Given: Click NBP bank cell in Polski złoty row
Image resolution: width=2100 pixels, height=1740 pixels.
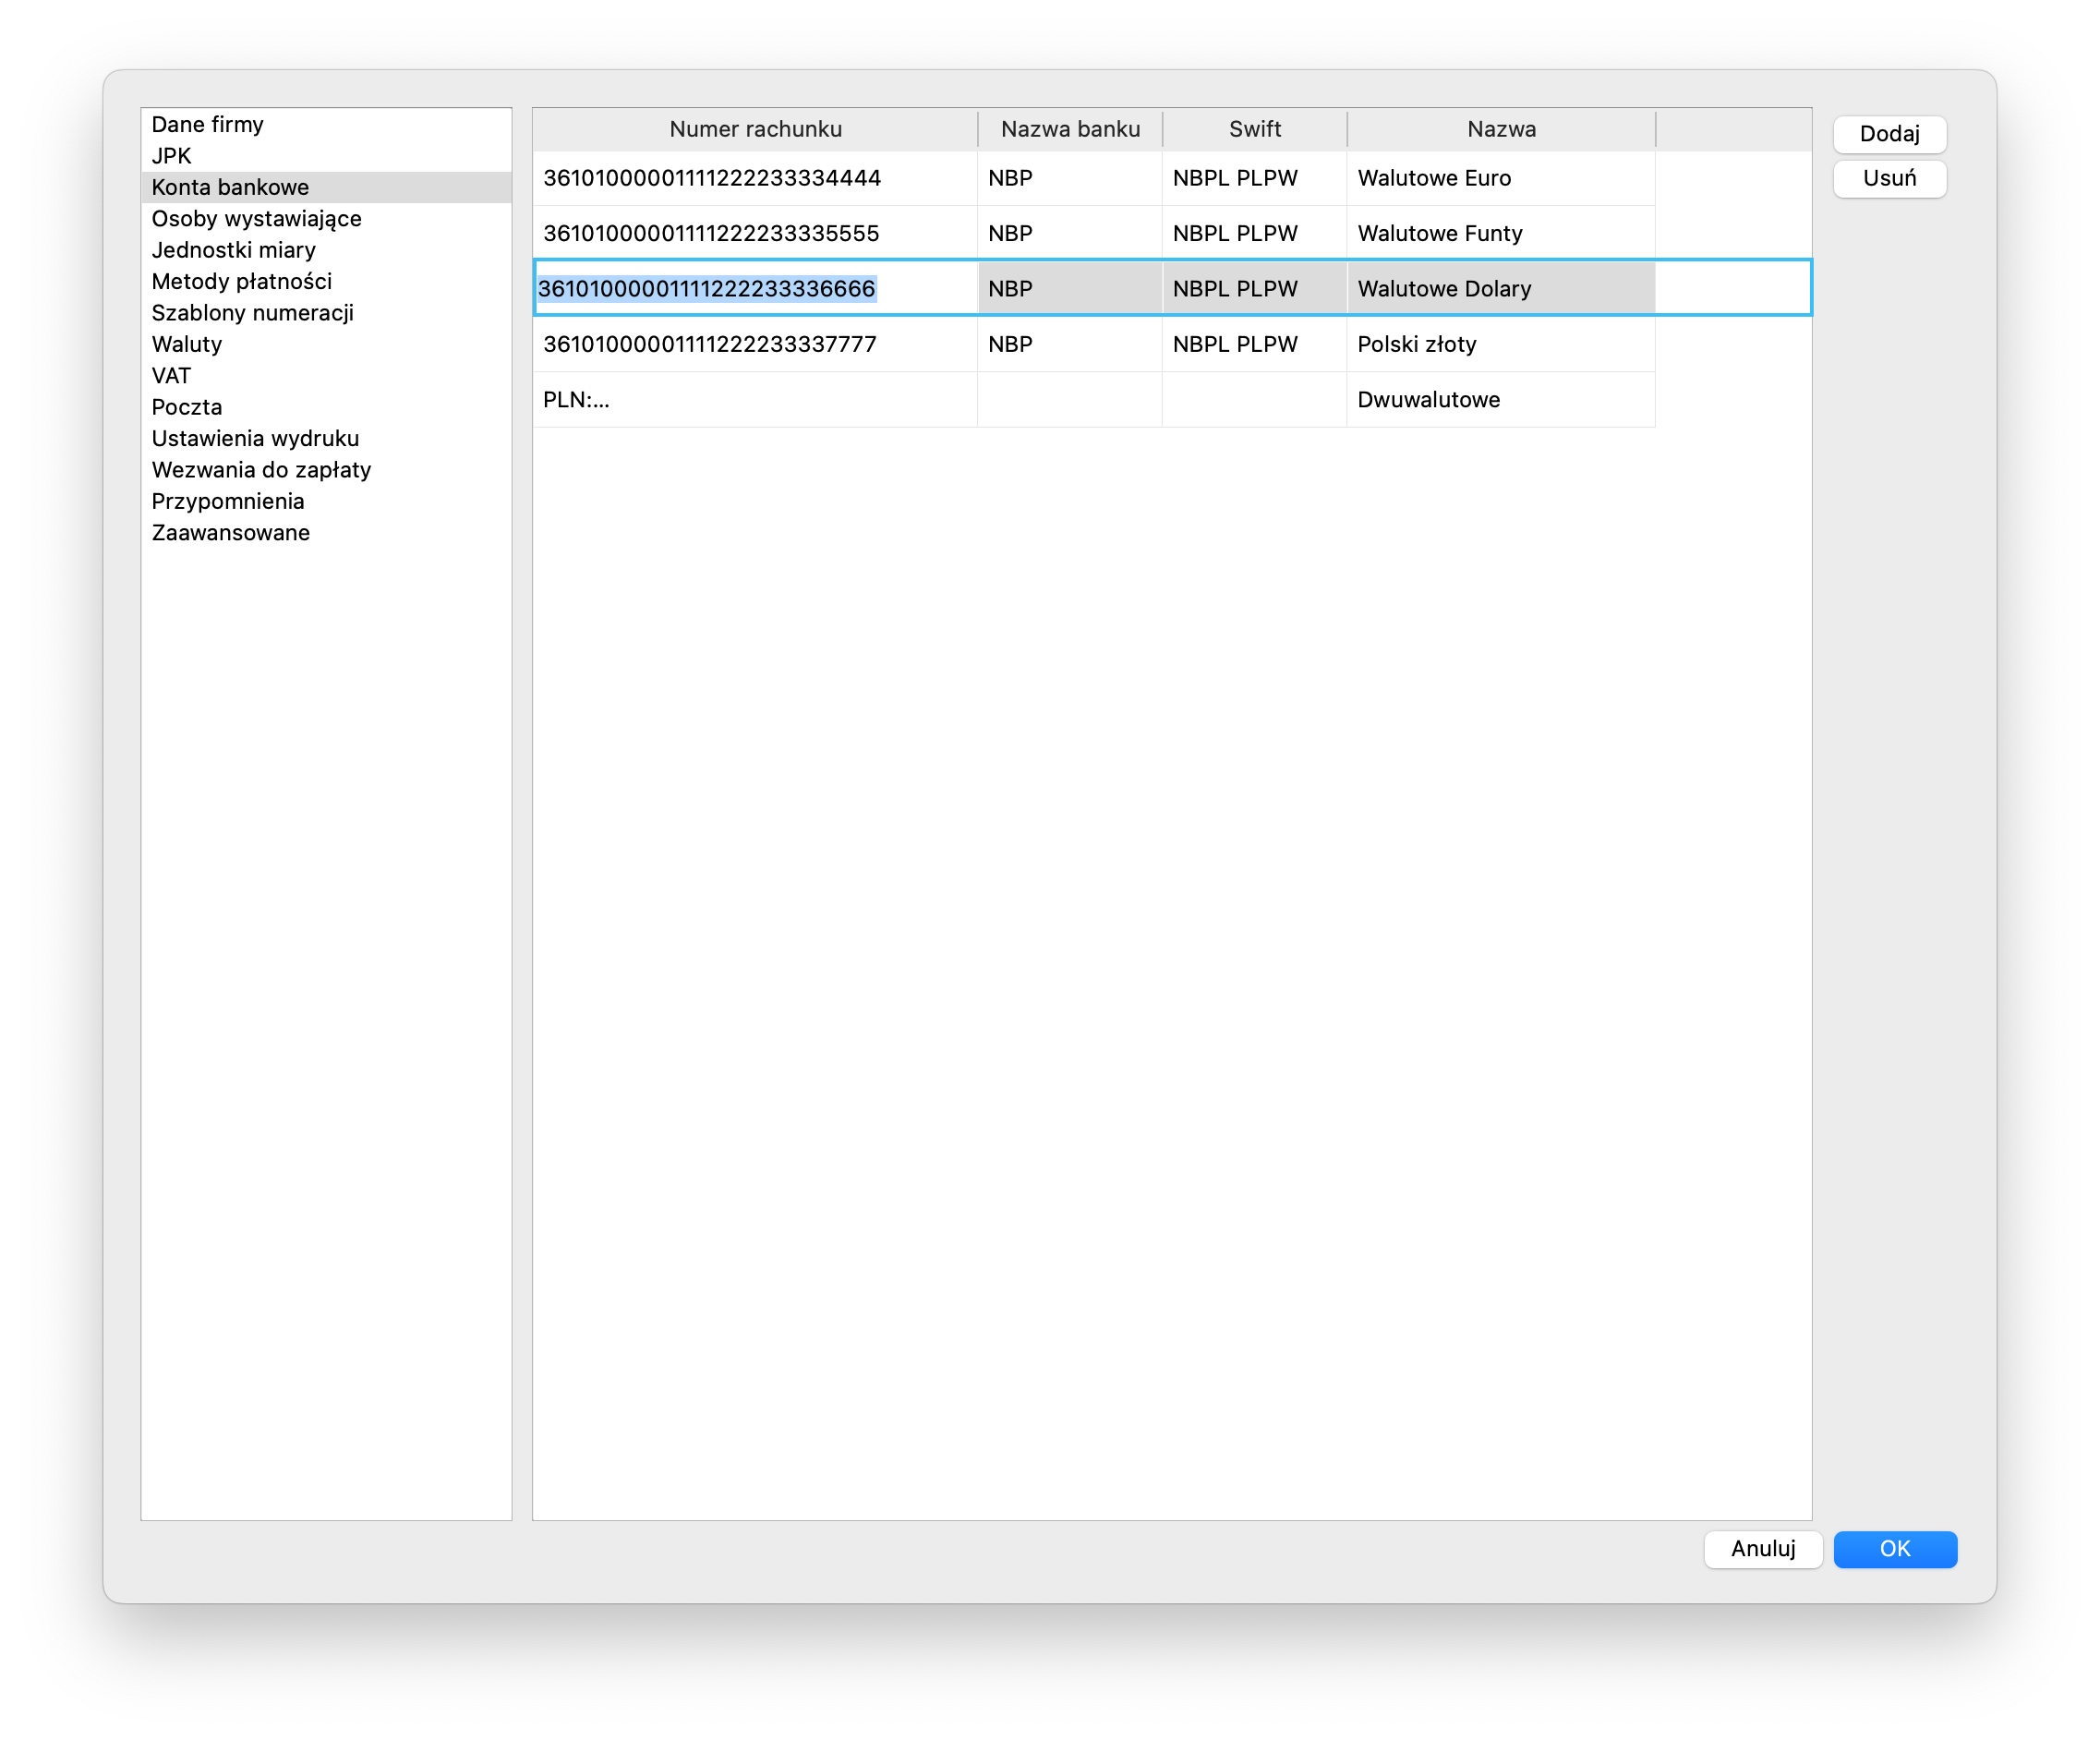Looking at the screenshot, I should tap(1070, 344).
